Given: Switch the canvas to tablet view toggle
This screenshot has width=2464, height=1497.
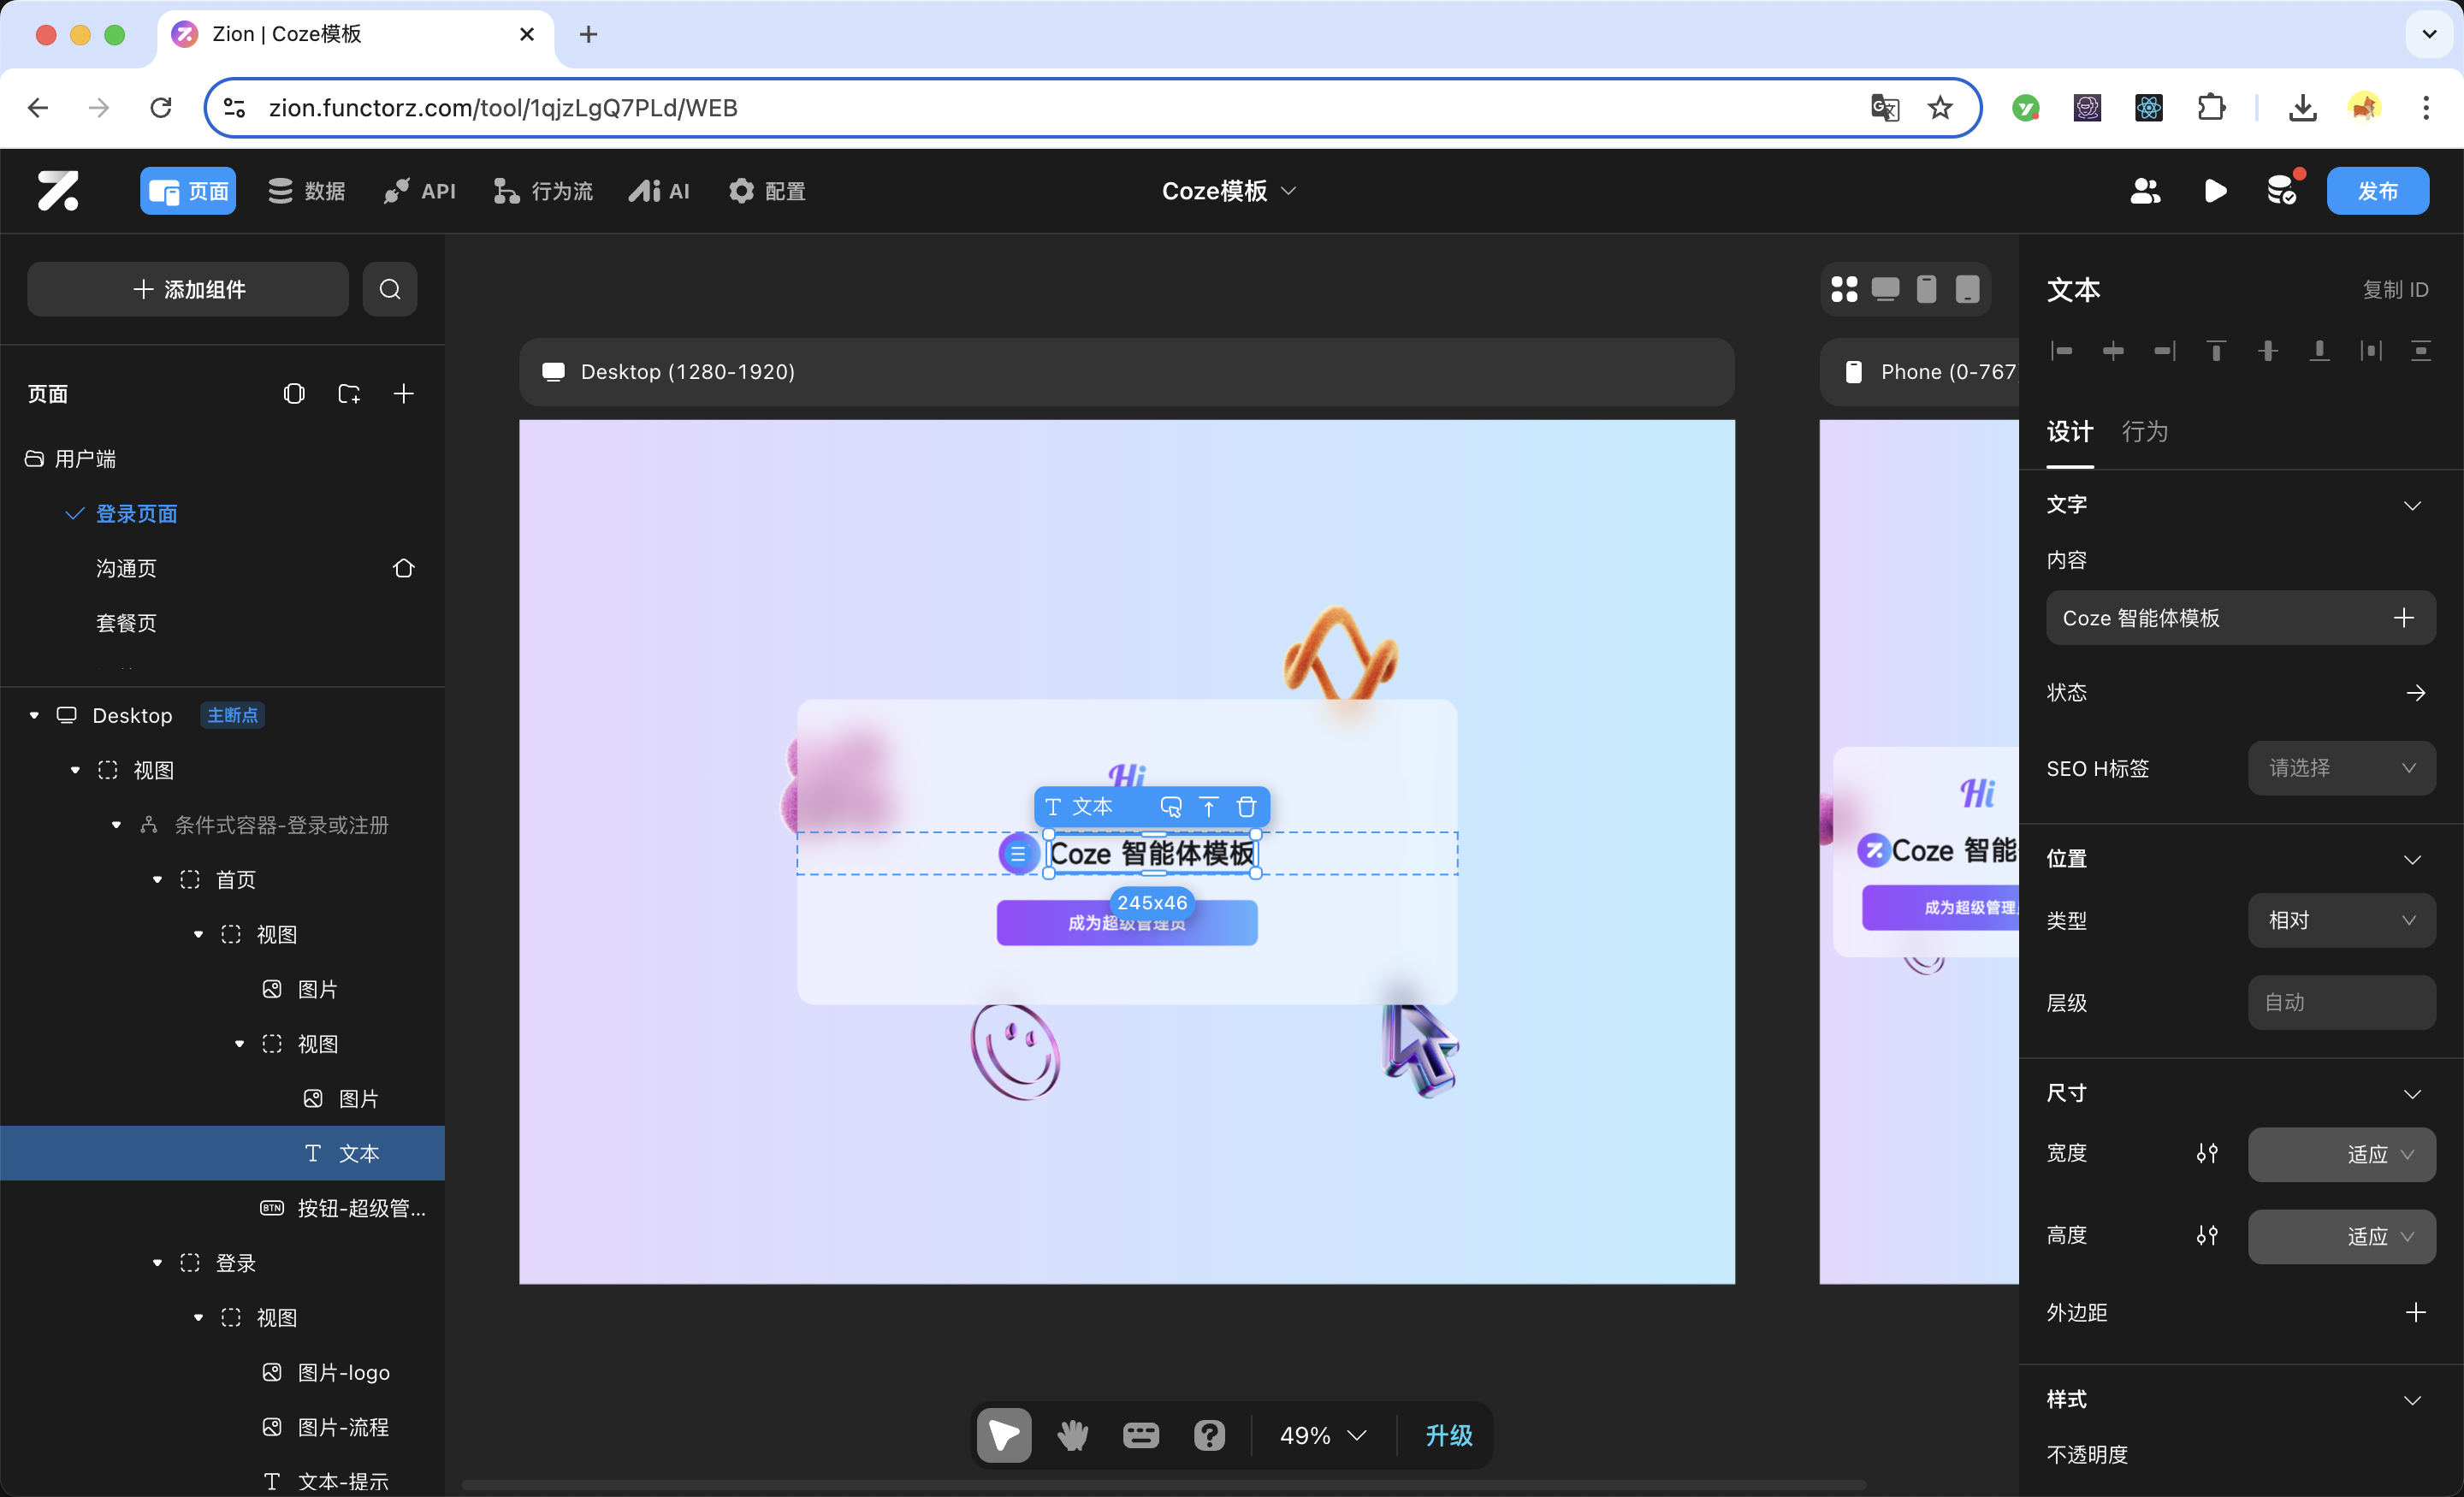Looking at the screenshot, I should pyautogui.click(x=1967, y=289).
